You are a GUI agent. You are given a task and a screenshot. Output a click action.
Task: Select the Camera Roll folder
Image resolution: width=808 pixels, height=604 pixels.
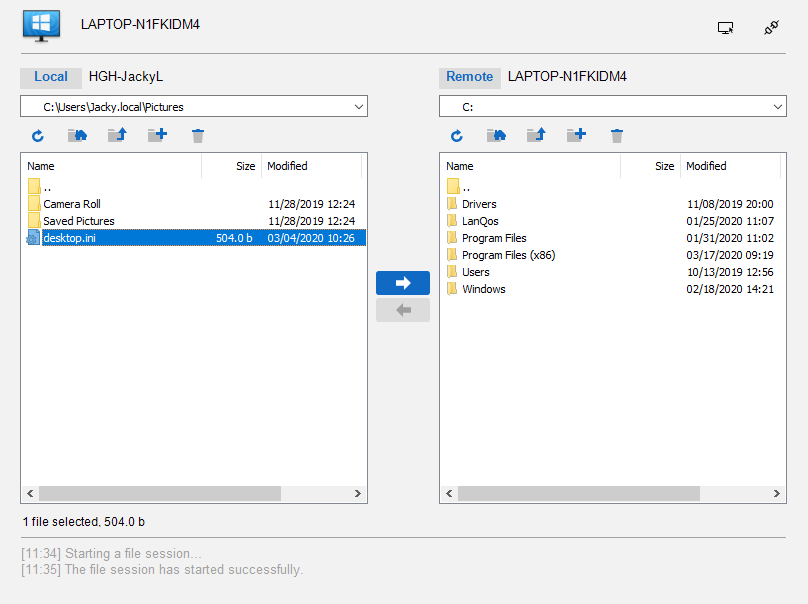[194, 204]
